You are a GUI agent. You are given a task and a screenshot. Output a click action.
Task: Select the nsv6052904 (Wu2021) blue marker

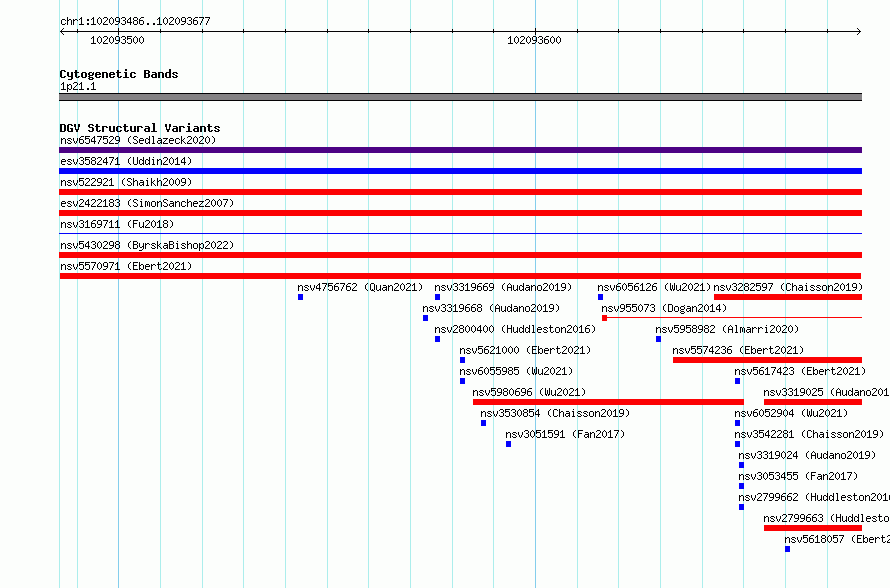pyautogui.click(x=737, y=423)
